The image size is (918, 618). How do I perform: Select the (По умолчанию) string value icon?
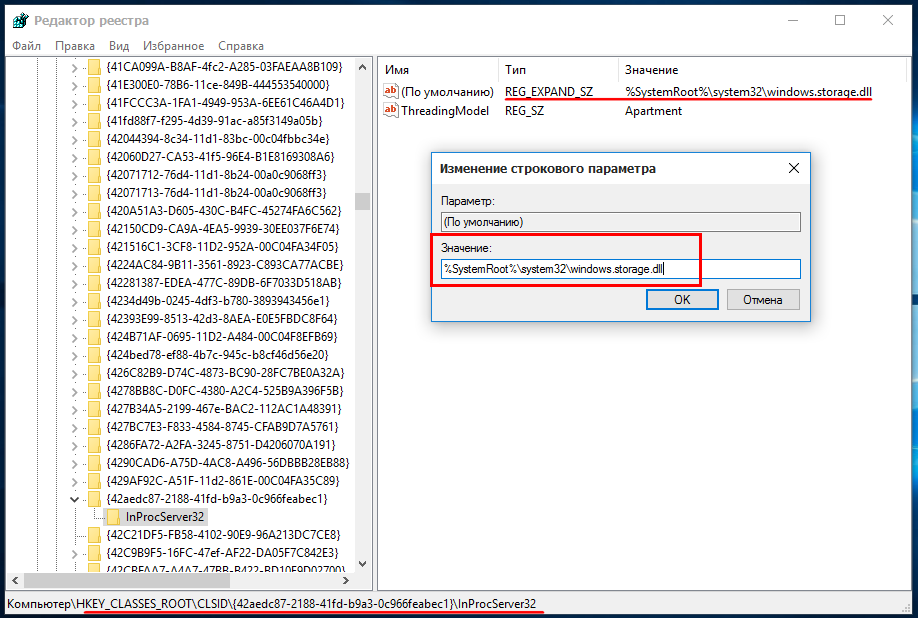click(x=391, y=91)
